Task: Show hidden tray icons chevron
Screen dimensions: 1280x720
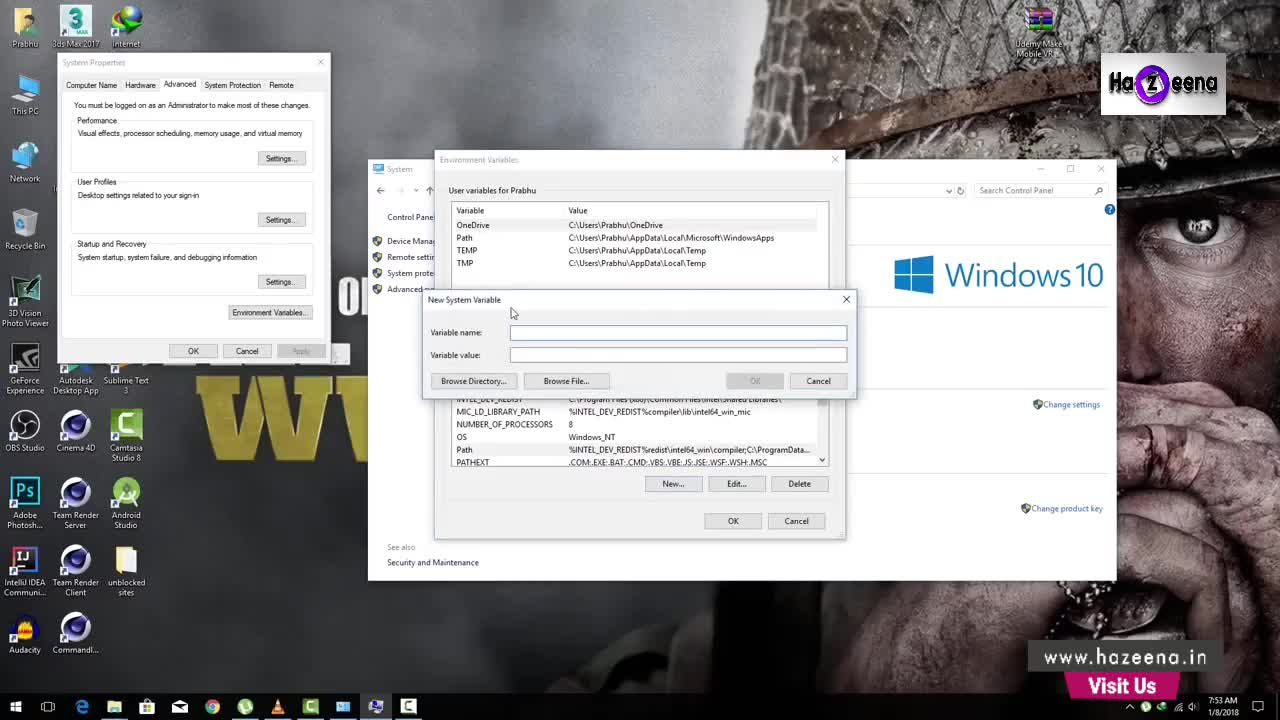Action: pos(1130,707)
